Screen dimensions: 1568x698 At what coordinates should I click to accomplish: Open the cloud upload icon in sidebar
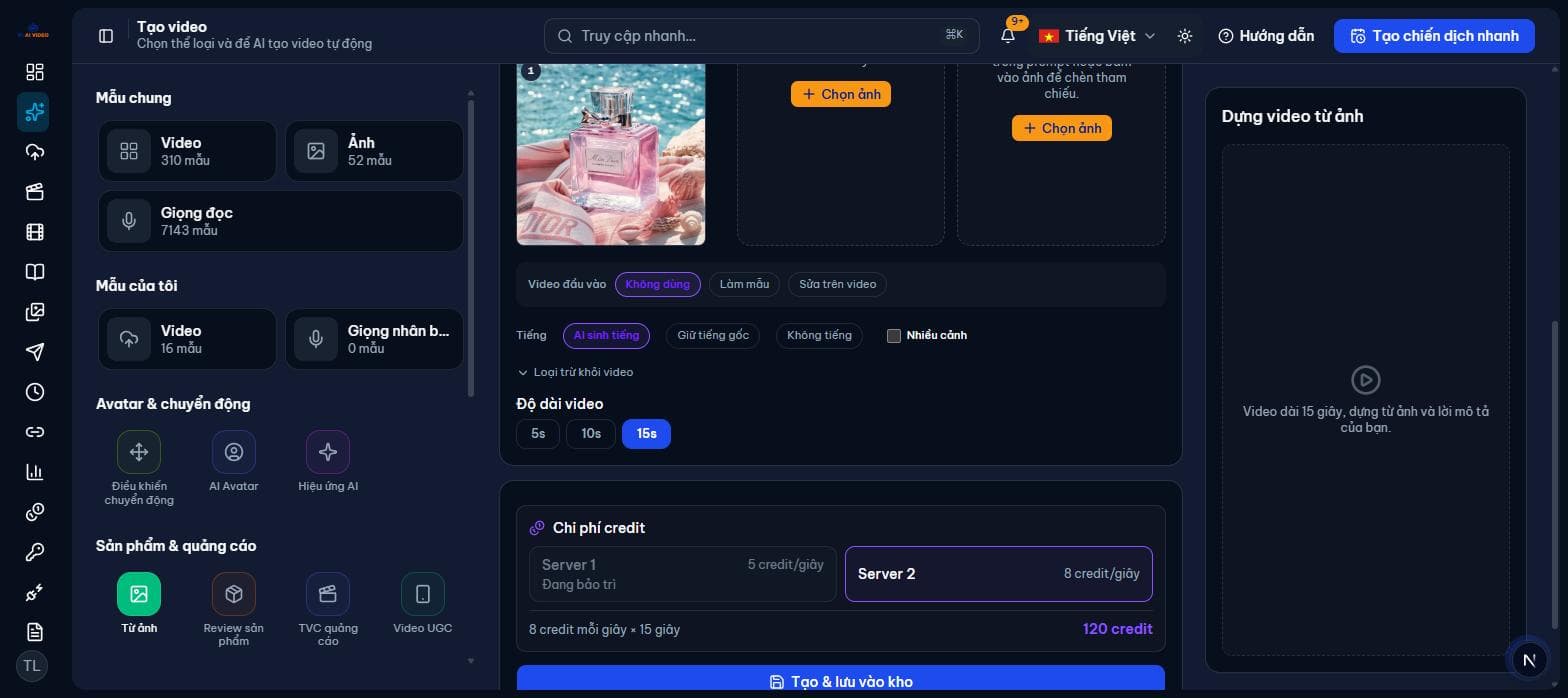pyautogui.click(x=35, y=152)
